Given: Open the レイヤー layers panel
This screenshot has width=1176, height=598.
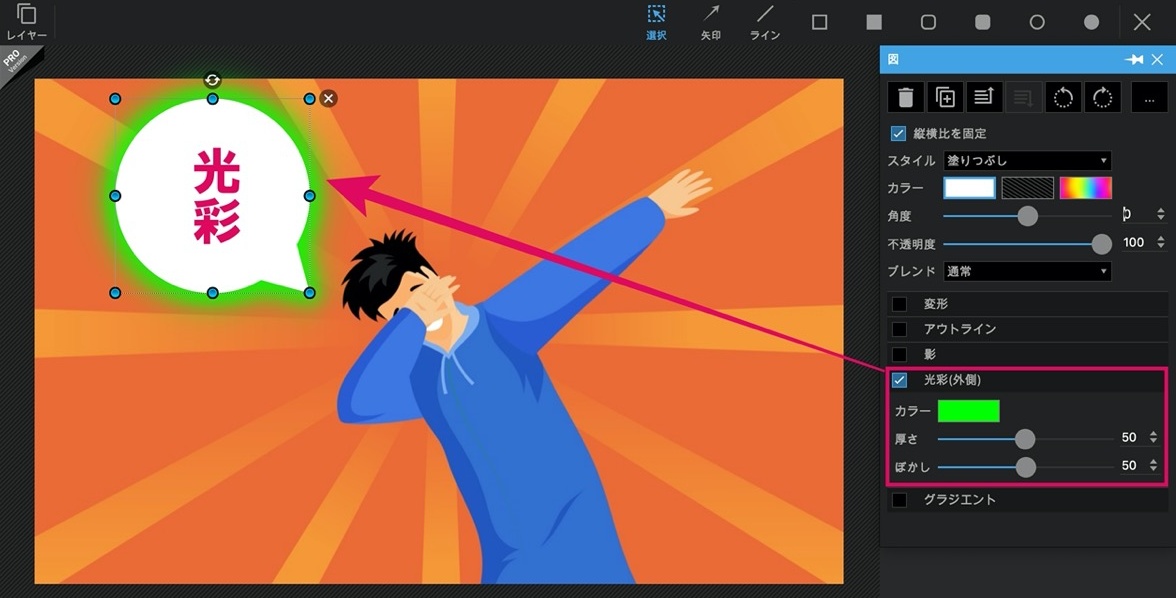Looking at the screenshot, I should click(x=26, y=22).
